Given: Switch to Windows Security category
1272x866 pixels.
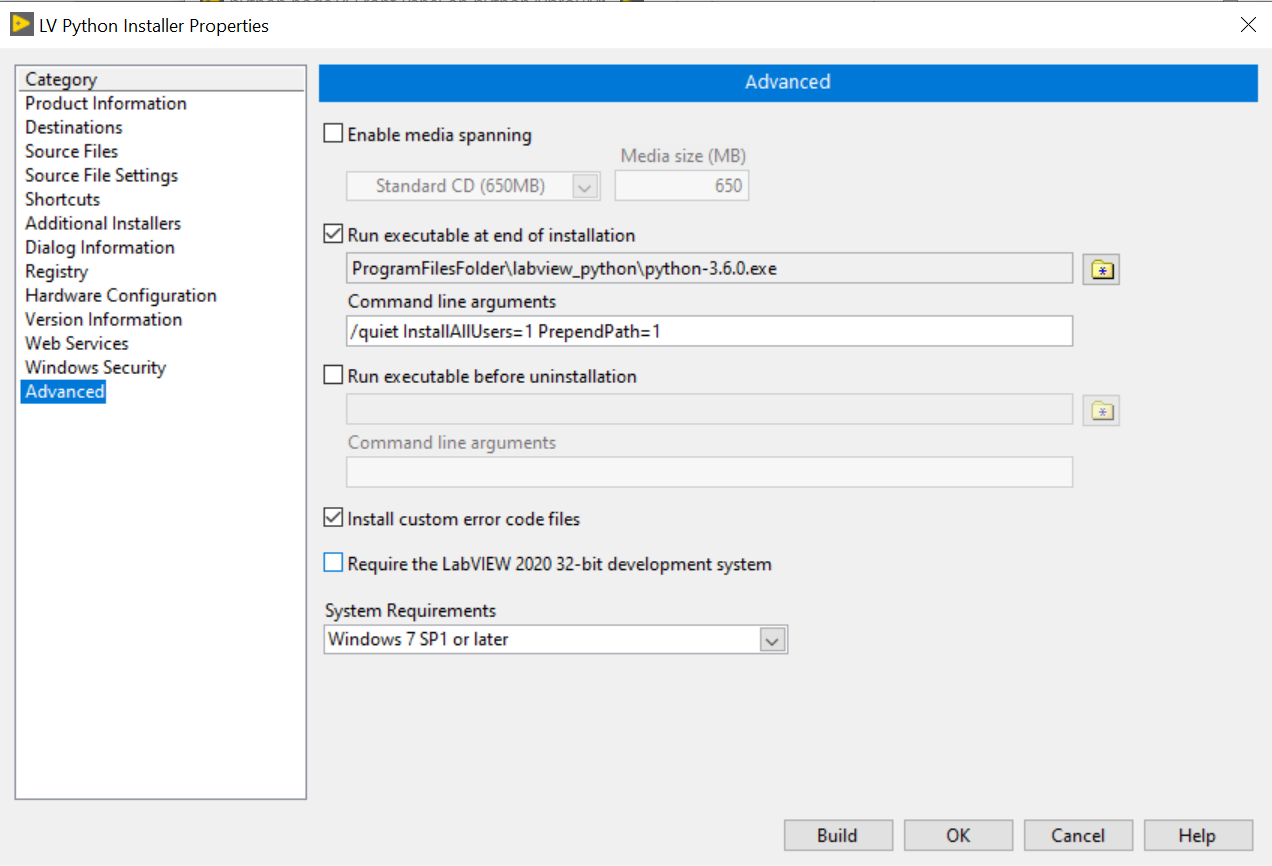Looking at the screenshot, I should (96, 368).
